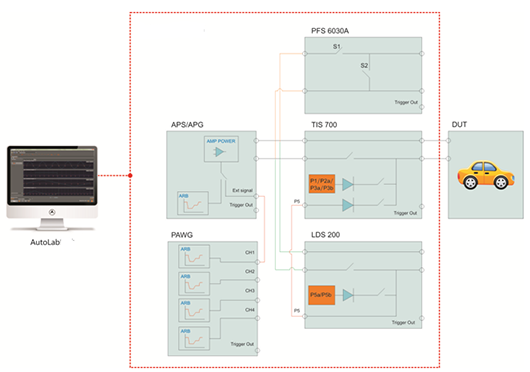Click the red connection node on dotted border

click(x=130, y=175)
